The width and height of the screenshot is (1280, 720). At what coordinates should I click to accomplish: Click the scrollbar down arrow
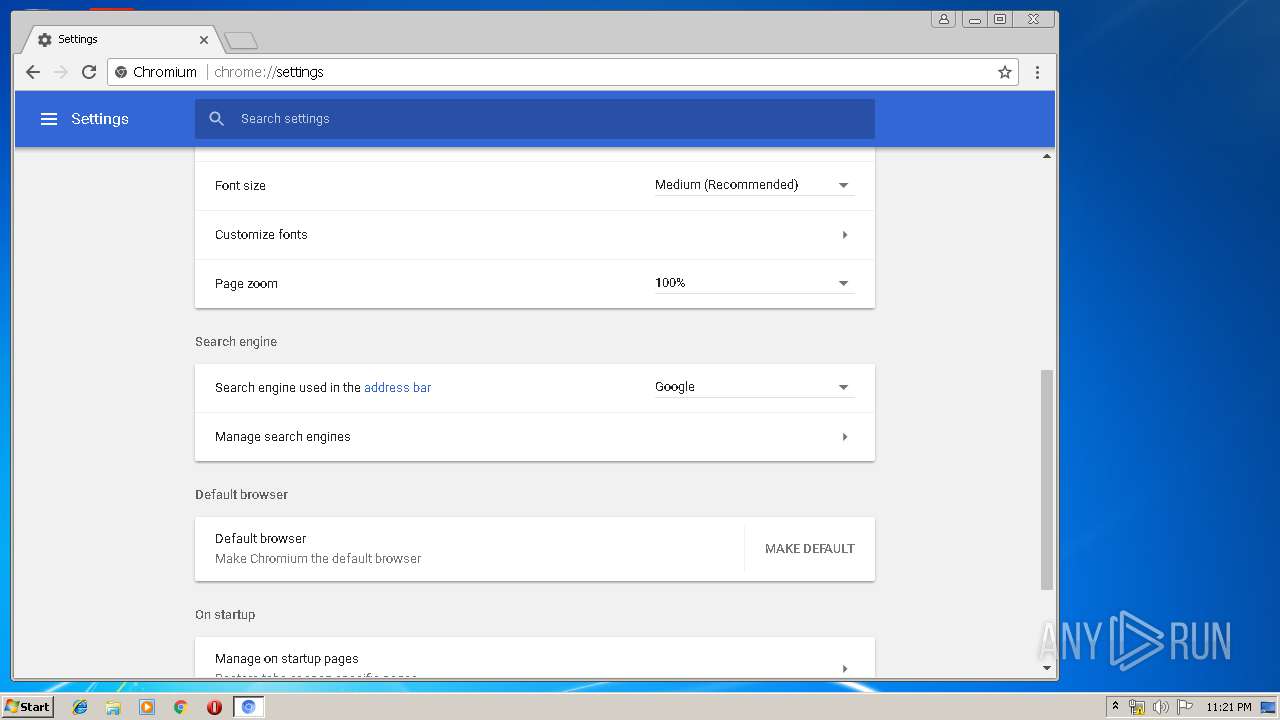tap(1047, 668)
